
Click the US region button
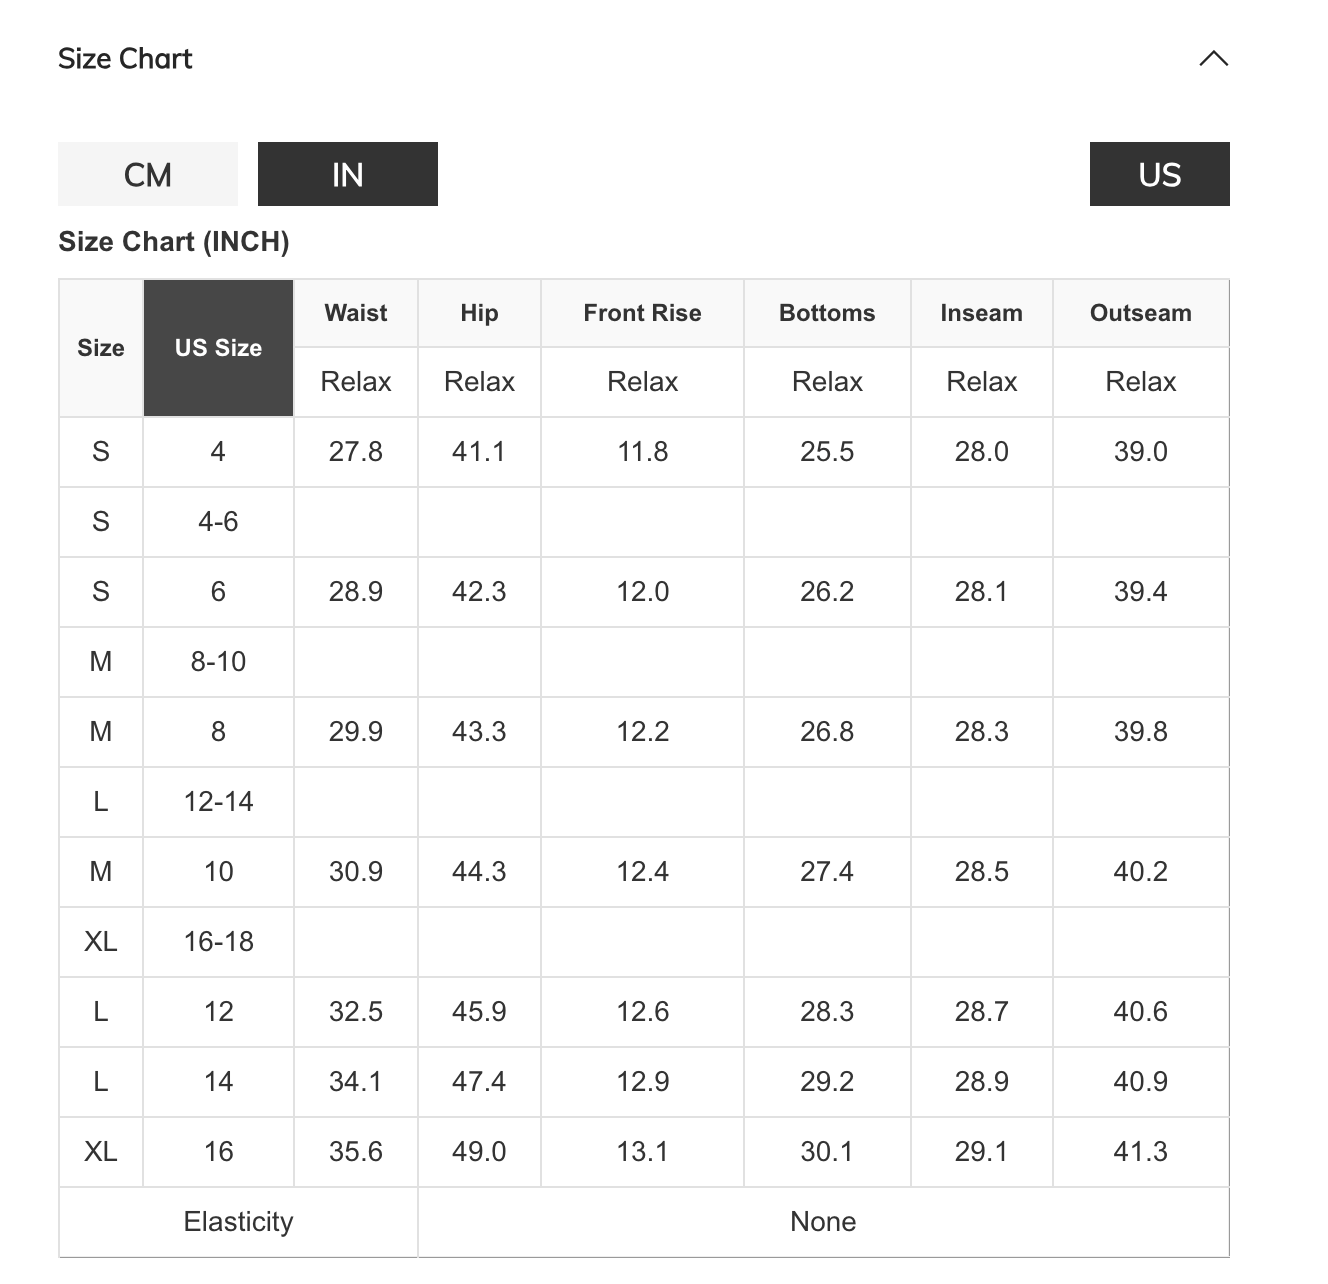click(1159, 175)
